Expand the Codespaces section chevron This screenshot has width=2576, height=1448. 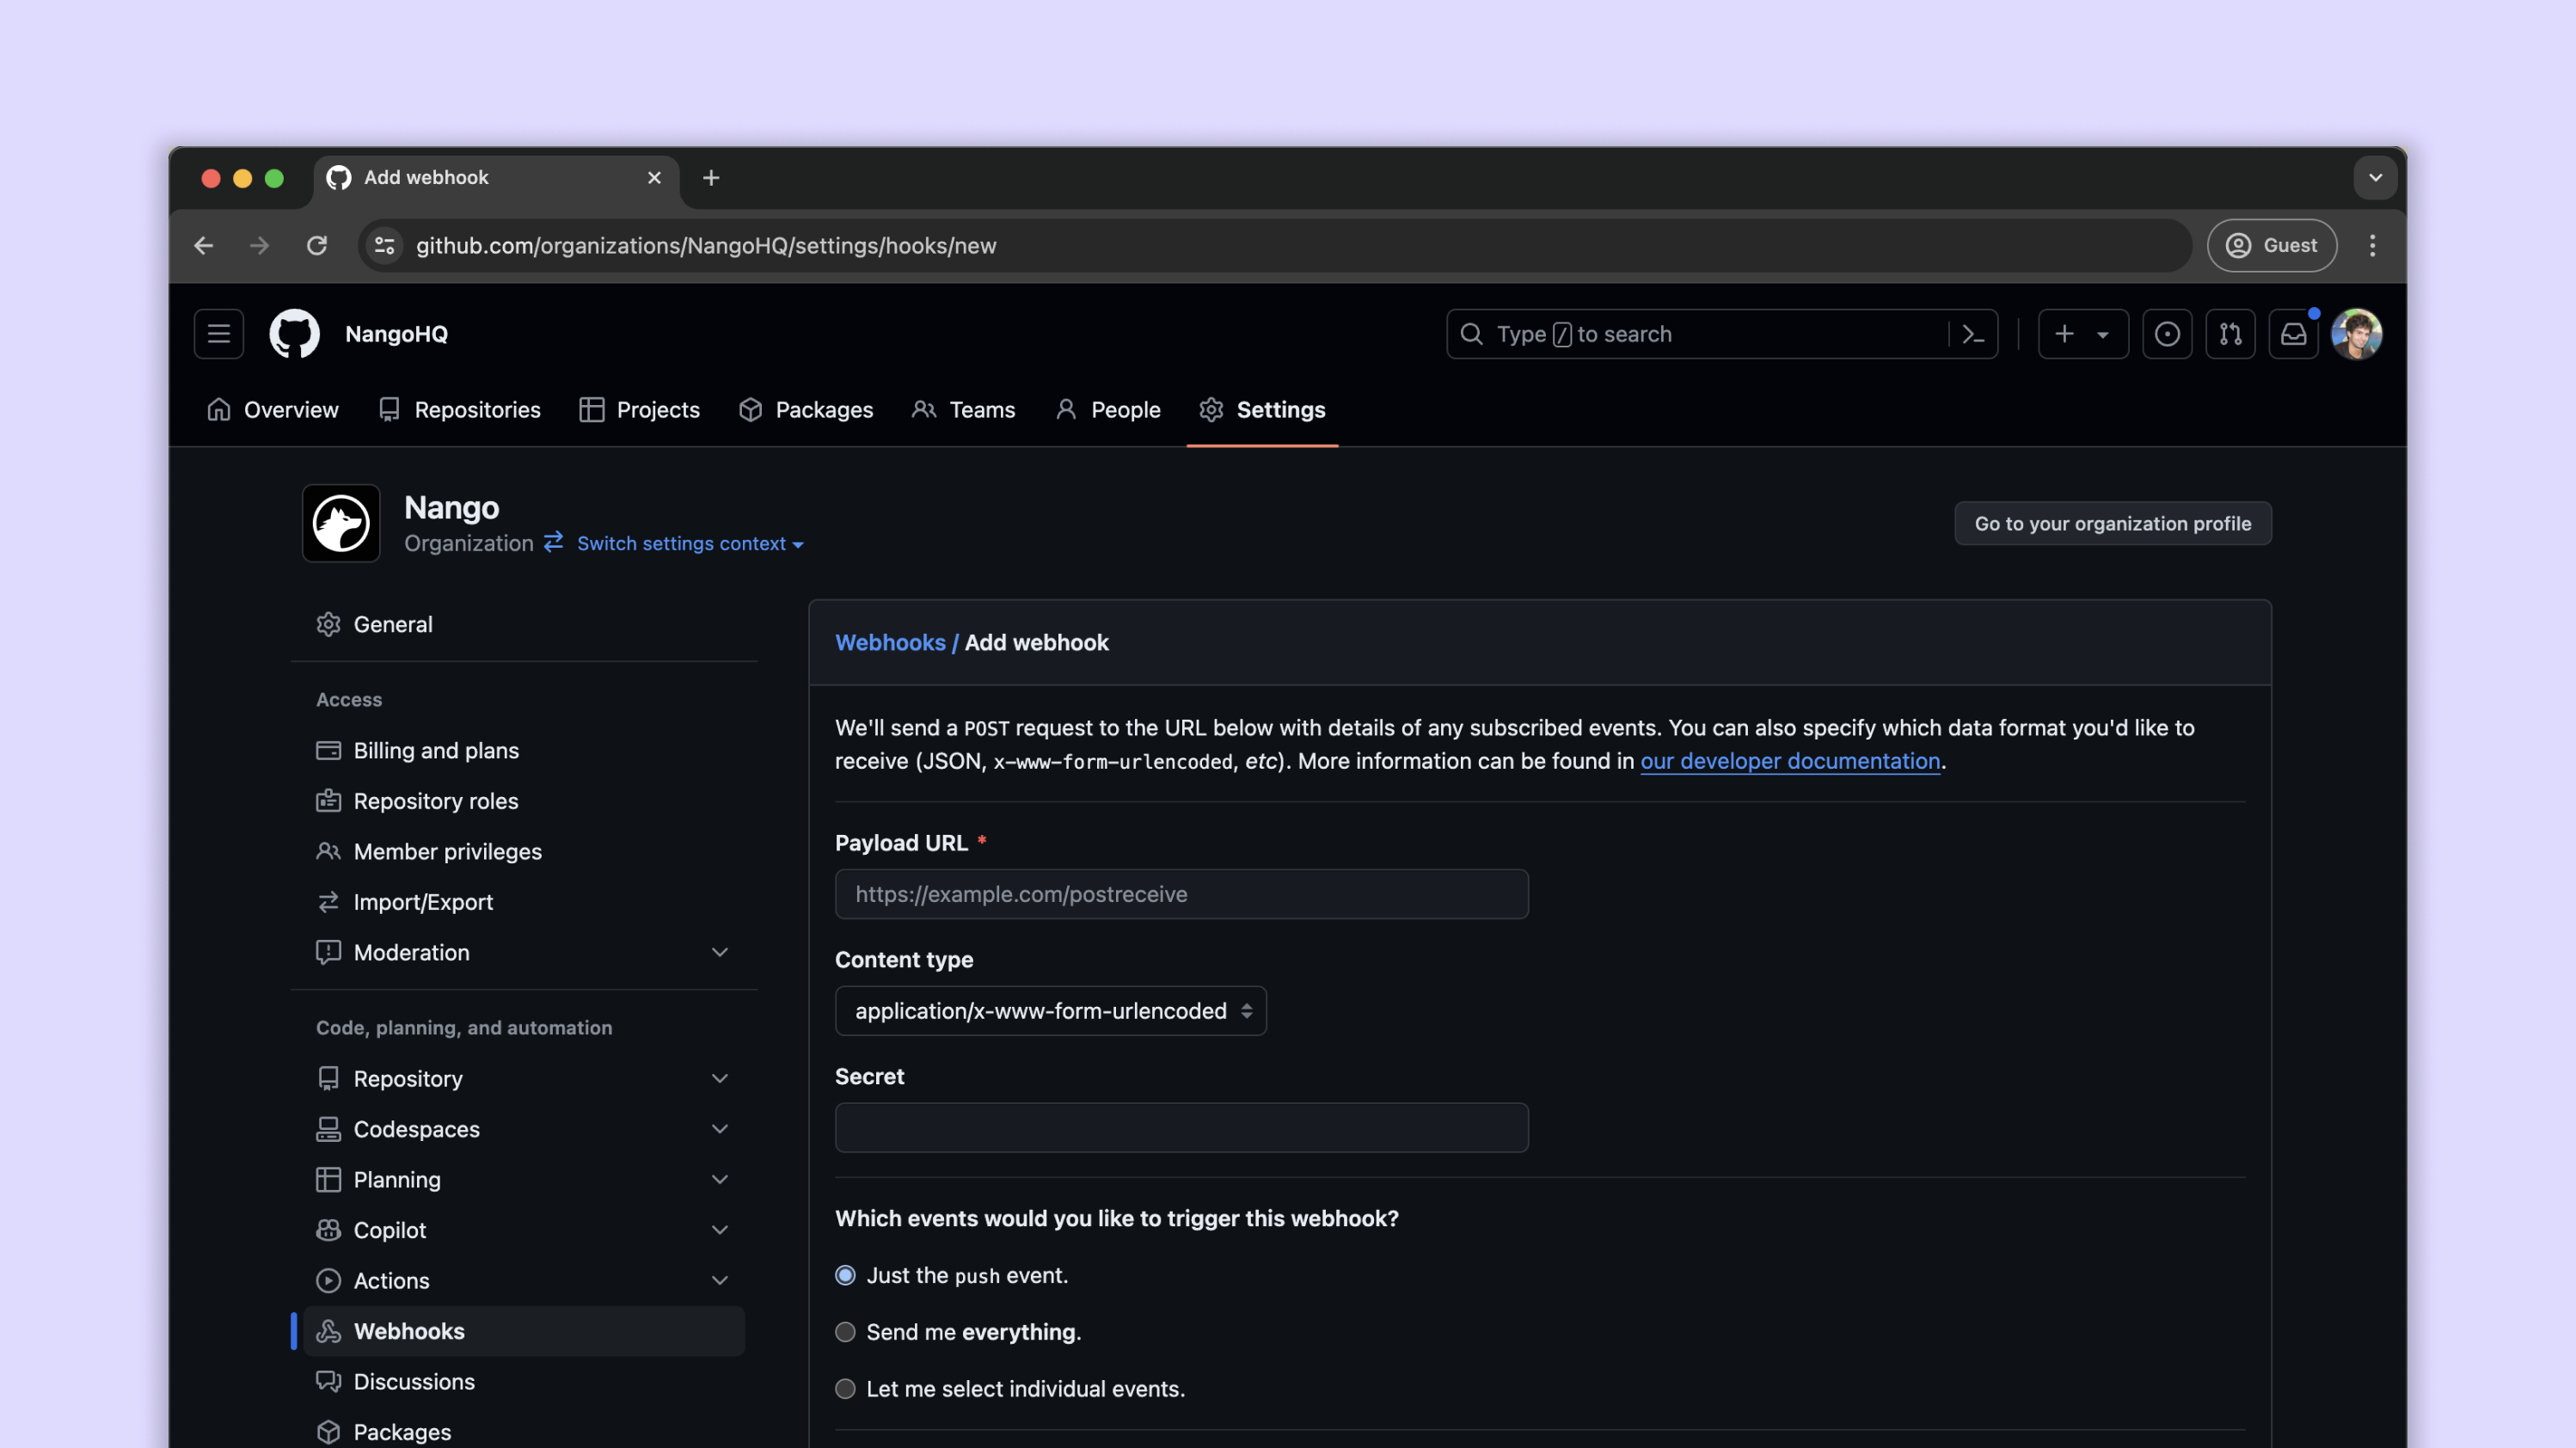point(720,1129)
